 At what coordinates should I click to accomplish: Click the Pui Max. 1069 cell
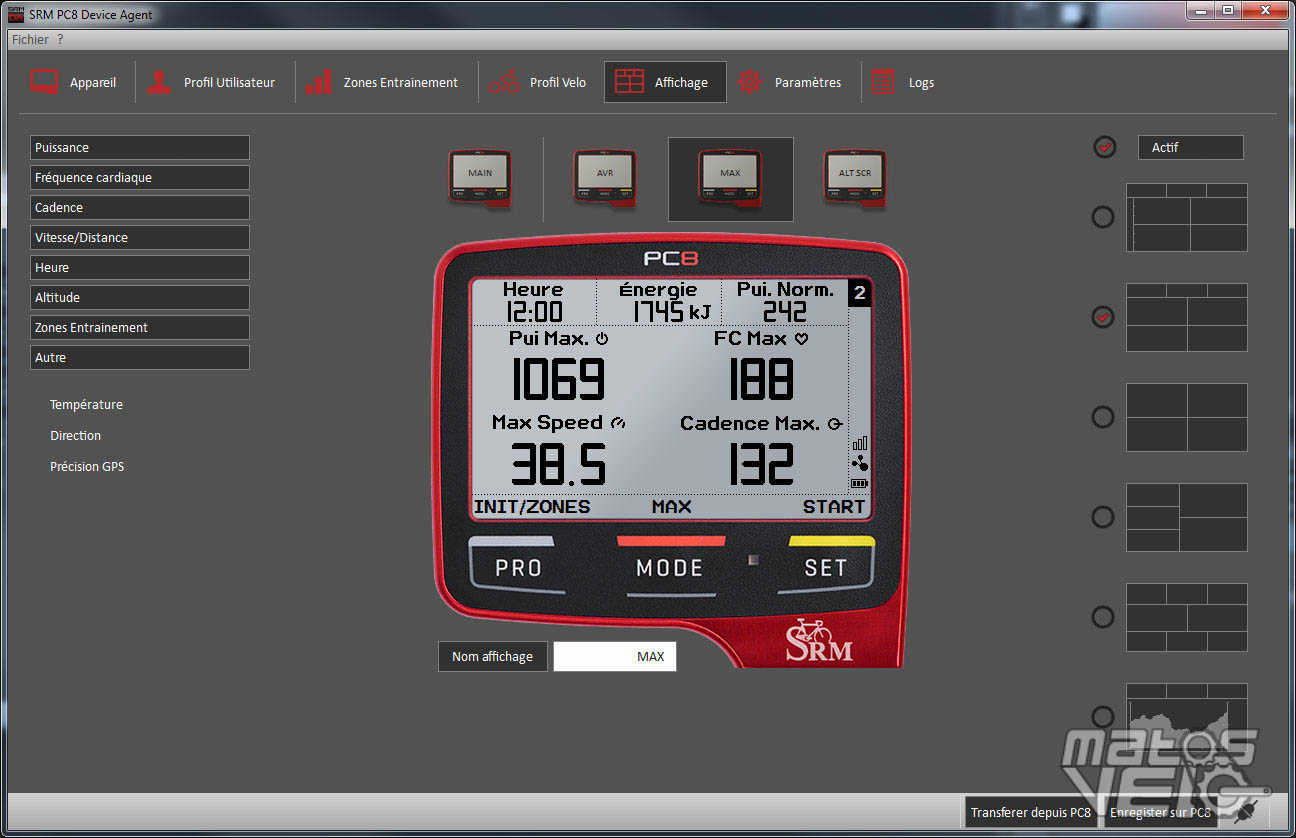click(559, 367)
